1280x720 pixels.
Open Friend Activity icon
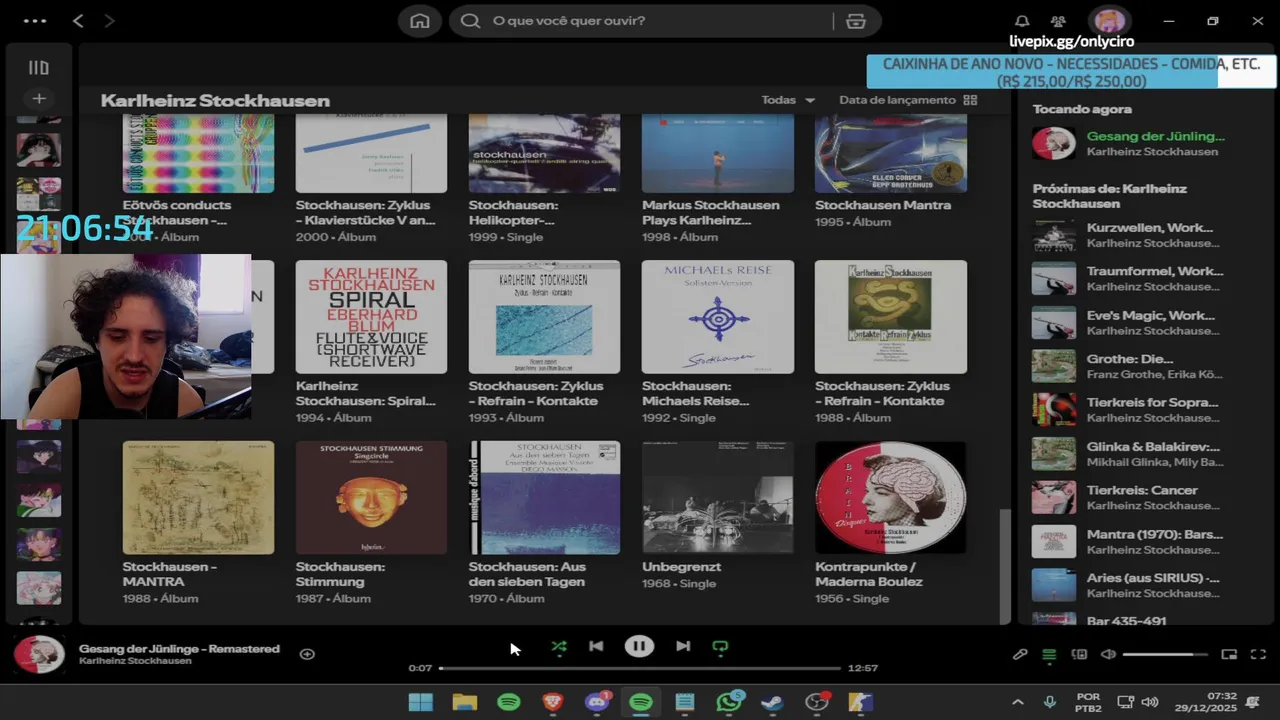point(1058,21)
